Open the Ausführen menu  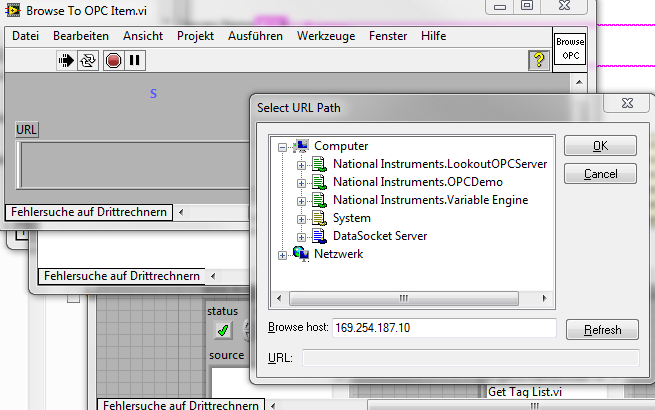pyautogui.click(x=255, y=36)
